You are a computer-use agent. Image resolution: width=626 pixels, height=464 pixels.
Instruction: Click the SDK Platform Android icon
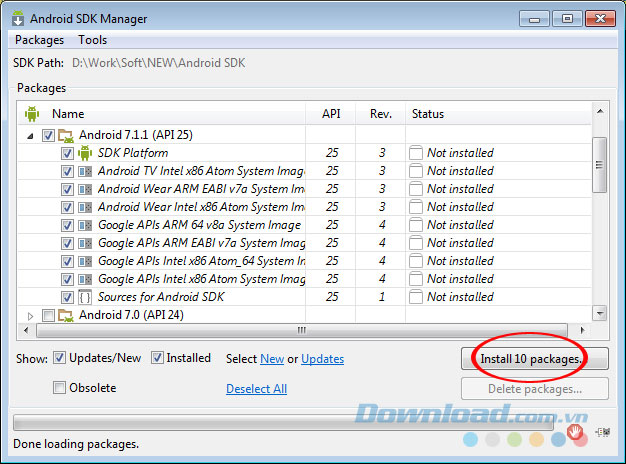(85, 153)
